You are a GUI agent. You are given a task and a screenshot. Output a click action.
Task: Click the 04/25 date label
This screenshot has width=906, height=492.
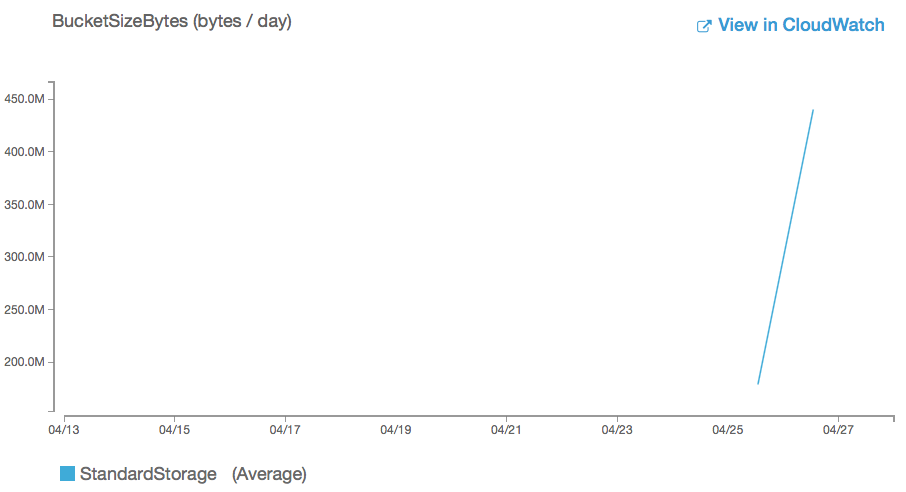727,430
